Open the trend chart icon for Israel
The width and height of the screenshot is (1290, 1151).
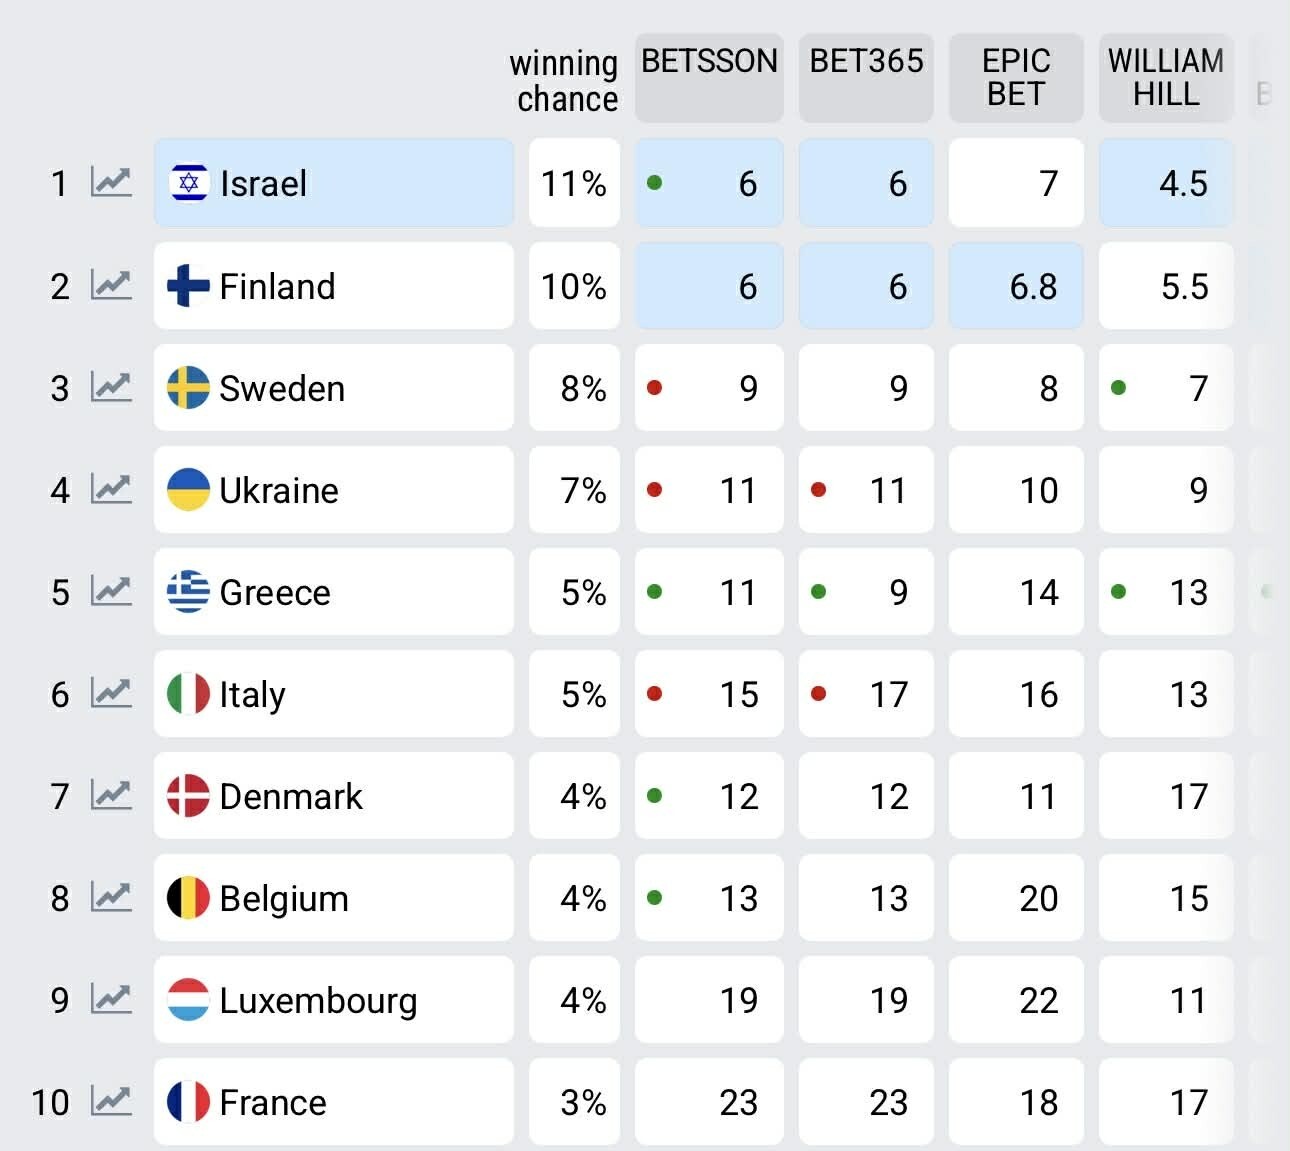[x=111, y=183]
